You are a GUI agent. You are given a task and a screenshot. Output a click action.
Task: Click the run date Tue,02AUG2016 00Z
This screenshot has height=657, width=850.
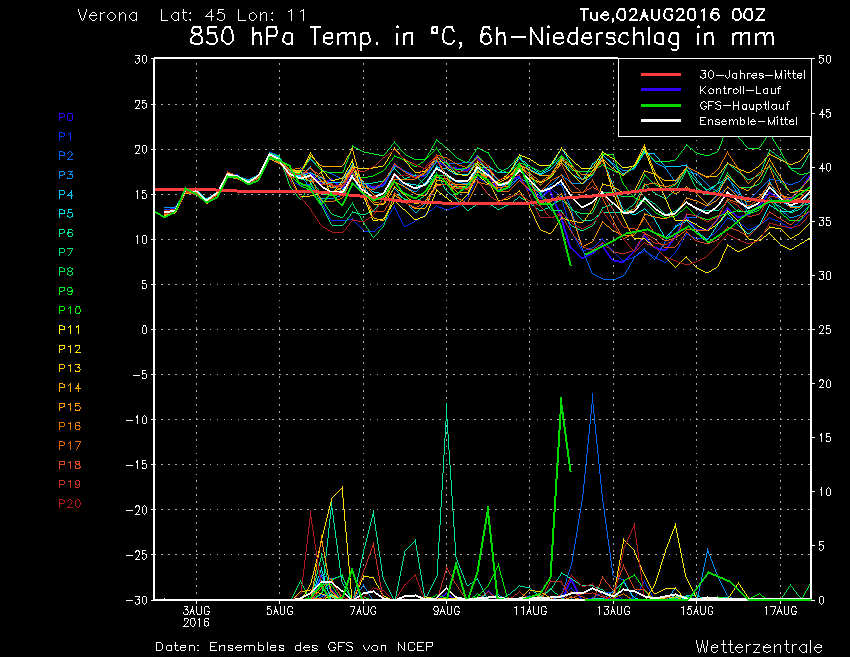(x=672, y=15)
